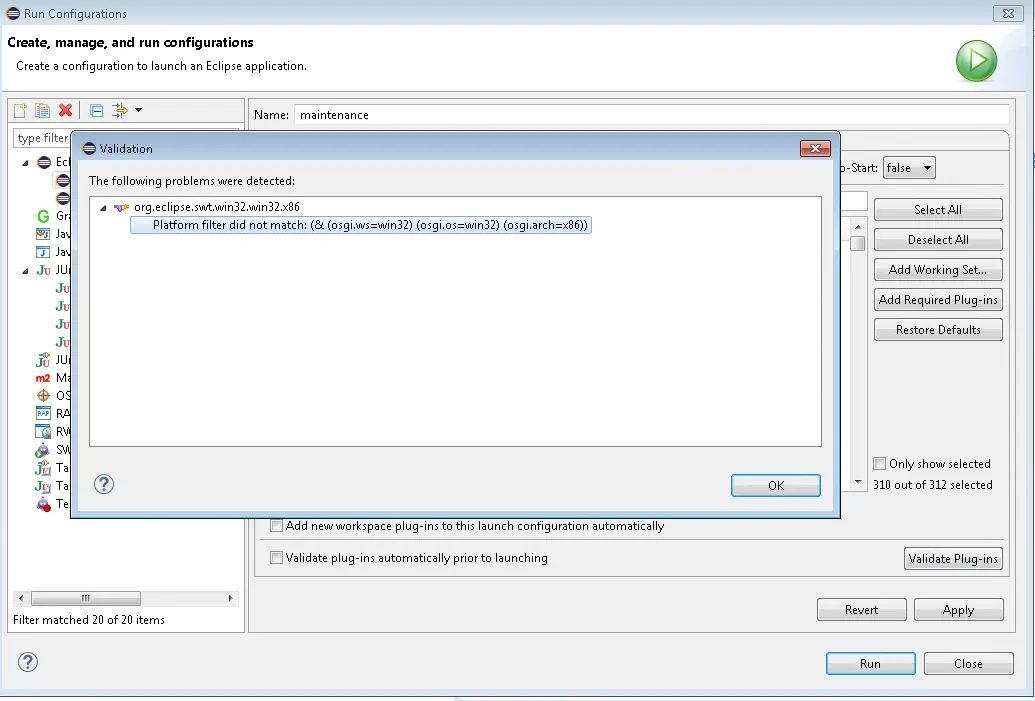
Task: Collapse the org.eclipse.swt.win32.win32.x86 problem node
Action: click(x=103, y=208)
